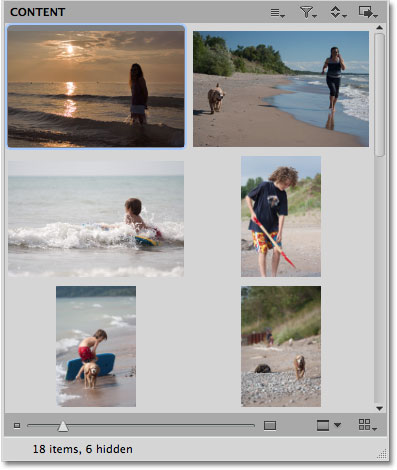The width and height of the screenshot is (397, 470).
Task: Click the scrollbar up arrow
Action: pyautogui.click(x=379, y=27)
